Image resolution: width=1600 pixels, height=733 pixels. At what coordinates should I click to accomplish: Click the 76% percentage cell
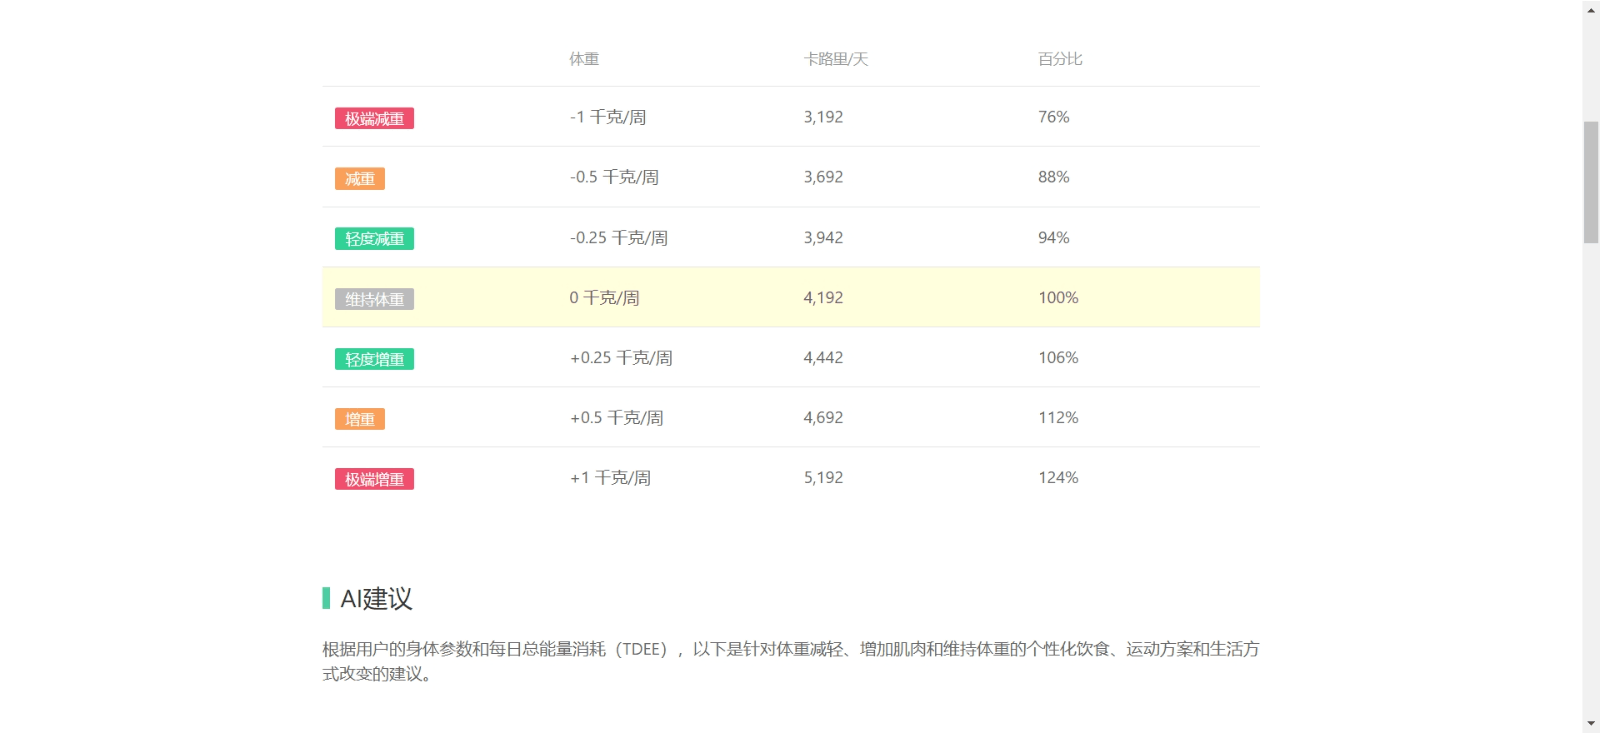[x=1053, y=117]
